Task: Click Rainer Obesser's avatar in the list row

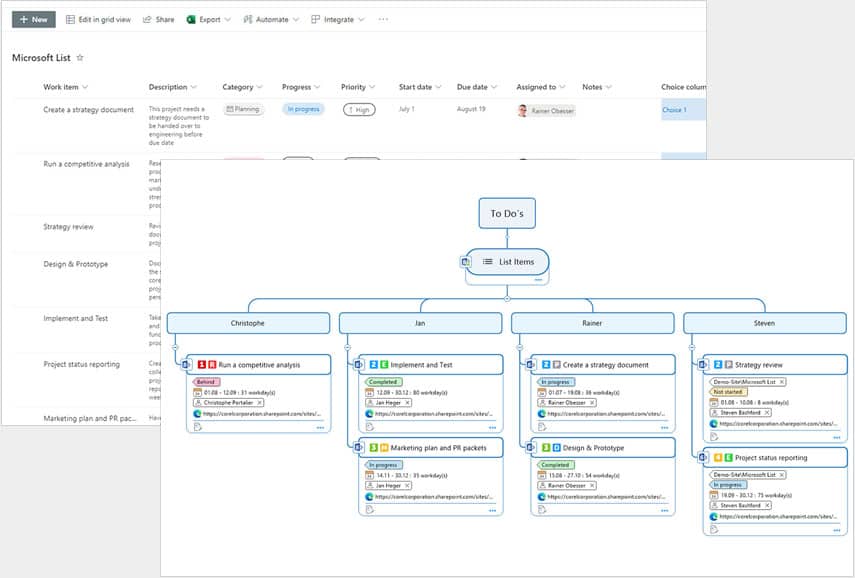Action: pyautogui.click(x=522, y=110)
